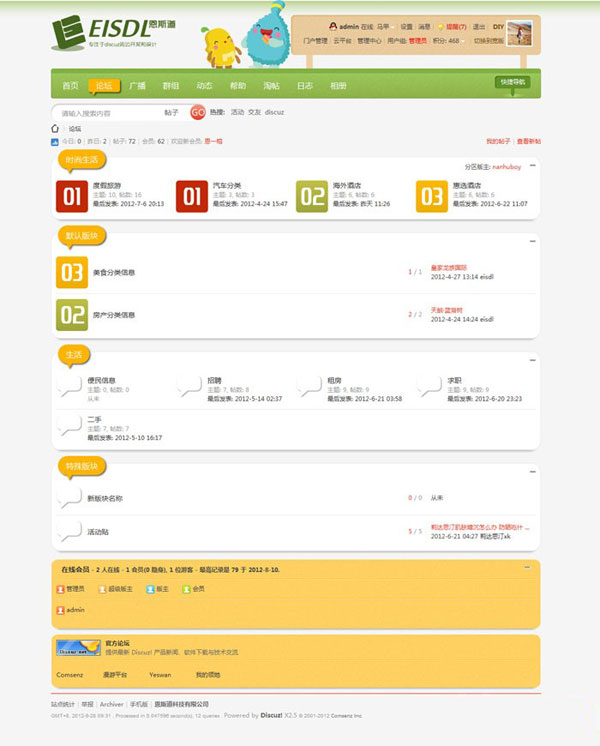Open the 惠选酒店 forum via its yellow 03 icon
The image size is (600, 746).
(x=432, y=196)
